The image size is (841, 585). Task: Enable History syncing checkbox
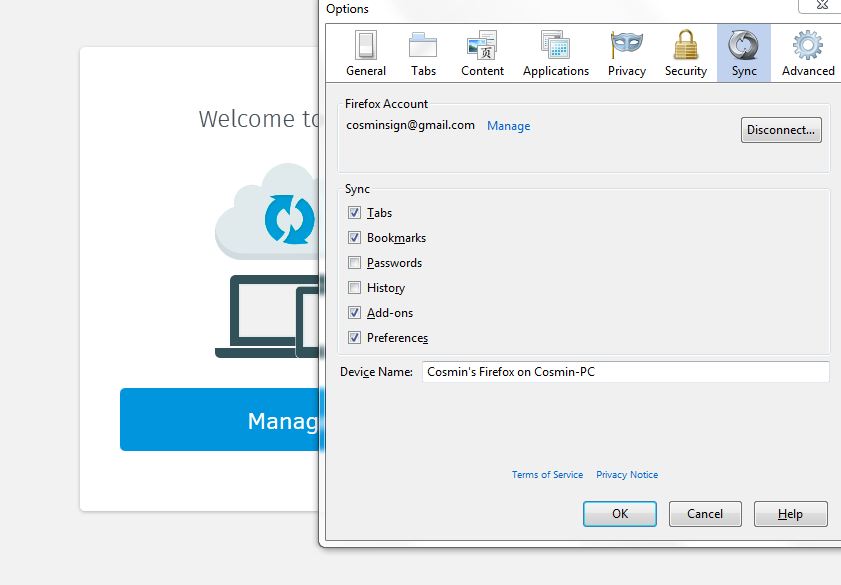pos(354,288)
